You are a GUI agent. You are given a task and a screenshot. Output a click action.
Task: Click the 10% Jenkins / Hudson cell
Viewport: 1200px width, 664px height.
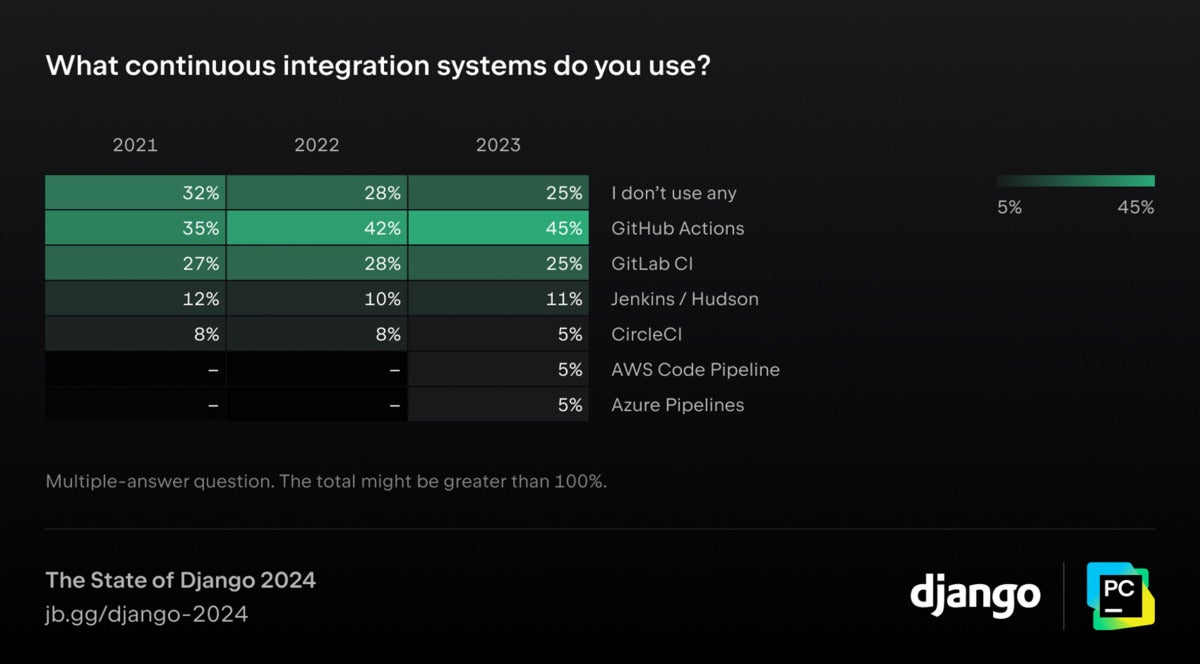(317, 299)
